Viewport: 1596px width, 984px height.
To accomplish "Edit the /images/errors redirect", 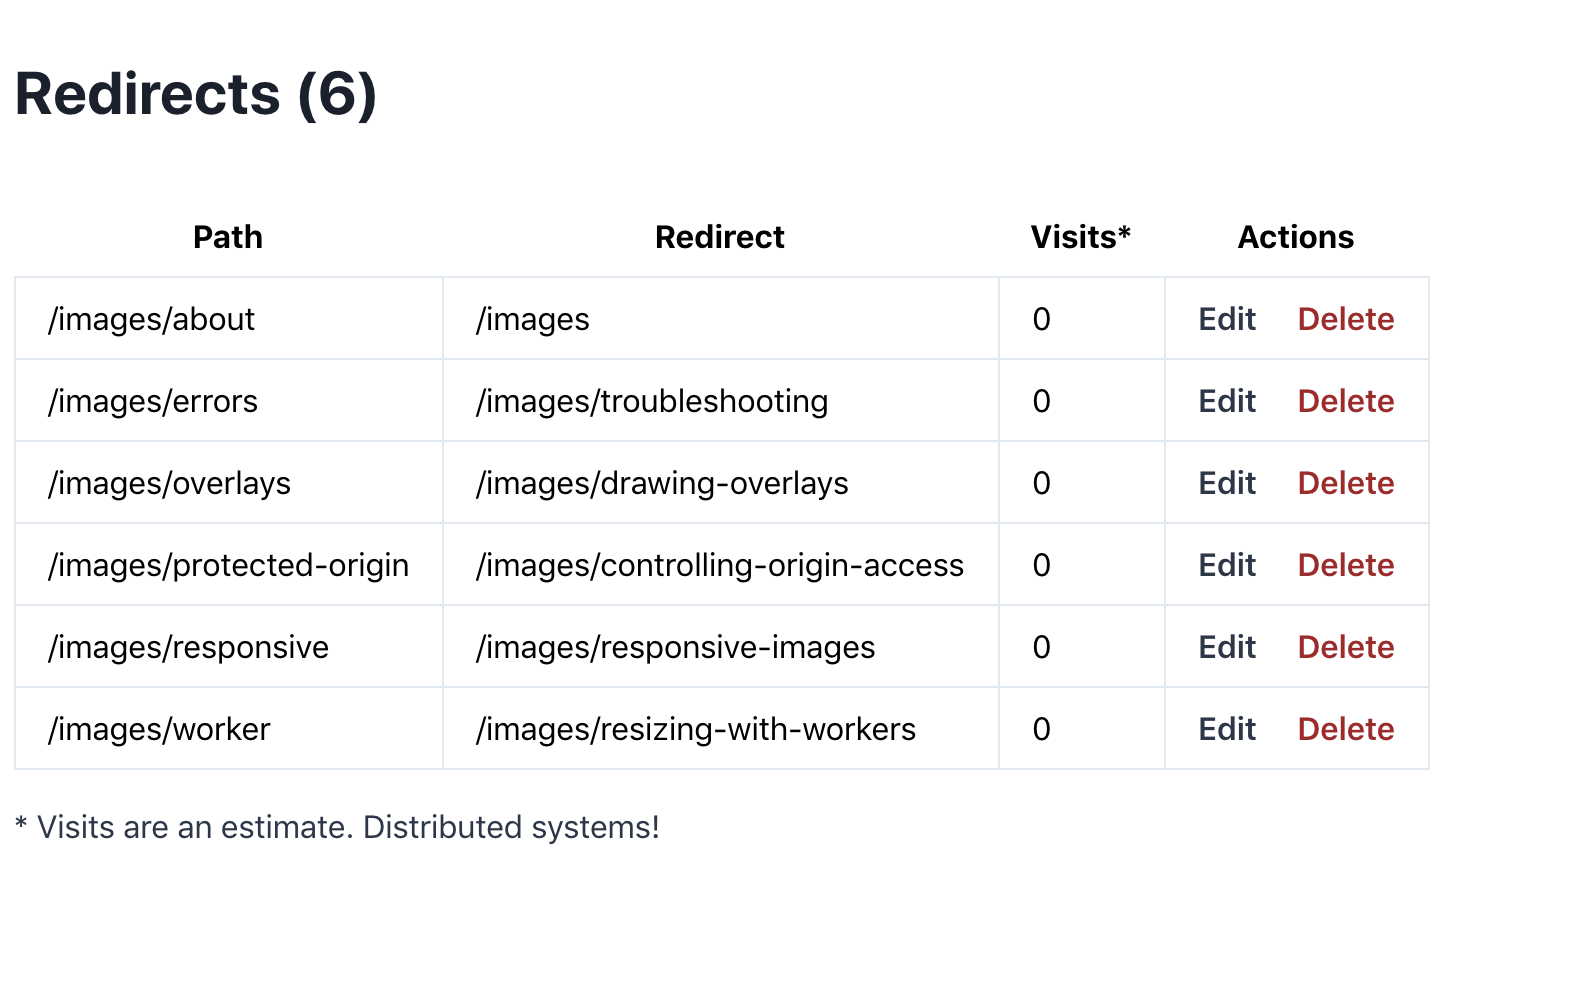I will pos(1226,401).
